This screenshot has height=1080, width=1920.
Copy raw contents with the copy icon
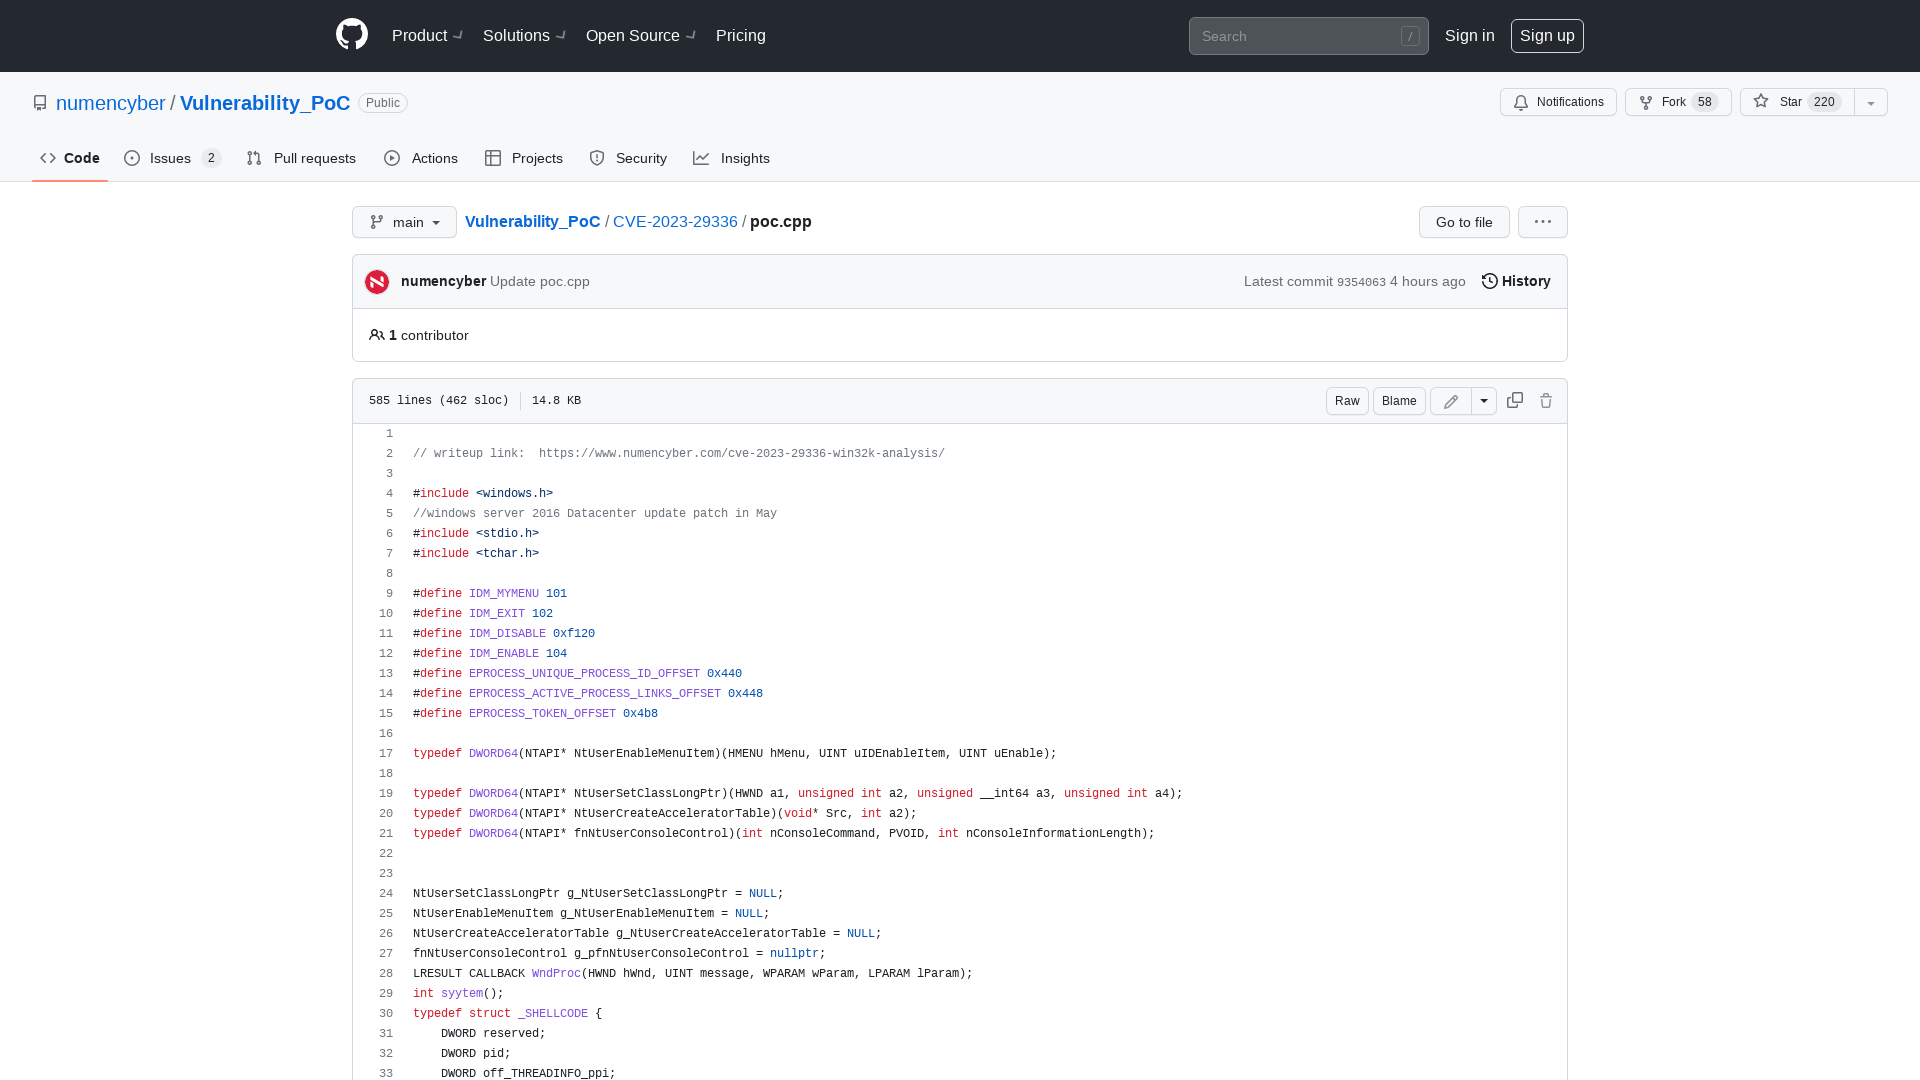(1515, 400)
